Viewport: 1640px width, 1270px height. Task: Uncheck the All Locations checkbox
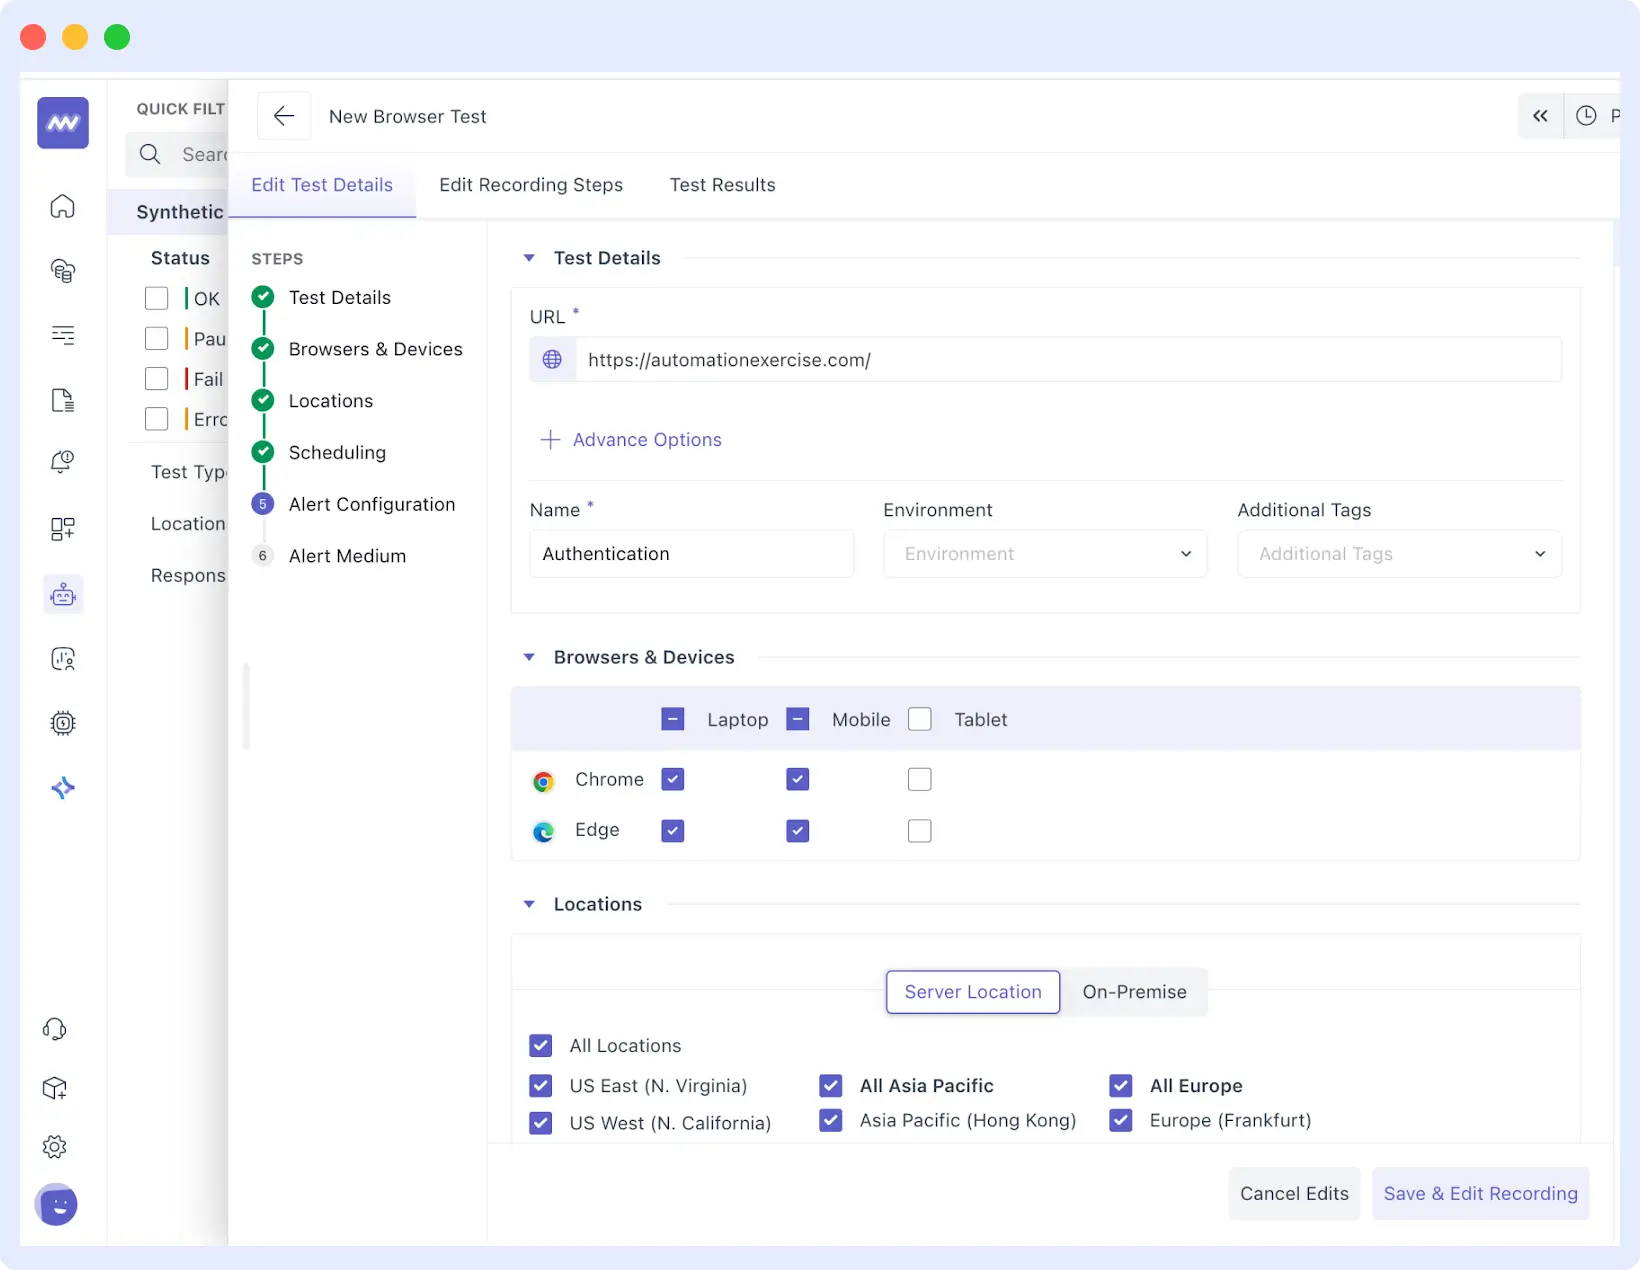click(x=541, y=1046)
